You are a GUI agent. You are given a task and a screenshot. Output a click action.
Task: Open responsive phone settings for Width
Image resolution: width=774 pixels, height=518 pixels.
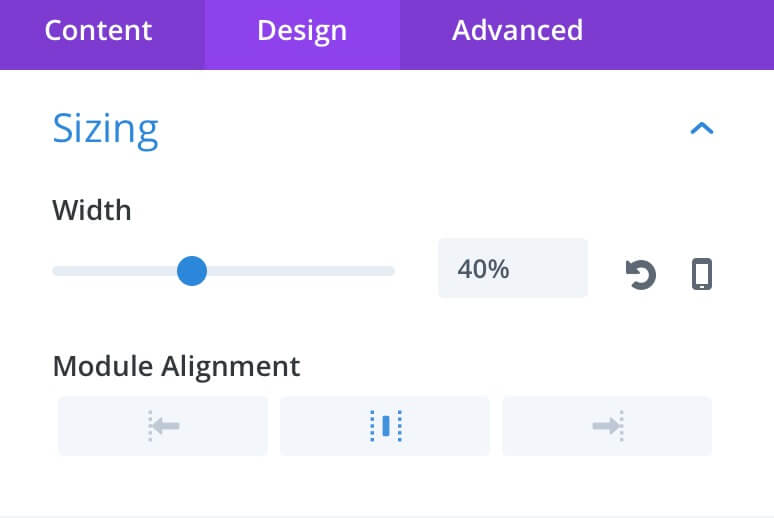(x=701, y=274)
